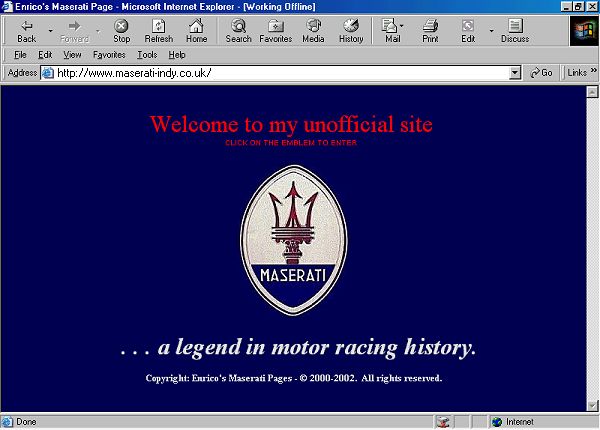This screenshot has height=430, width=600.
Task: Minimize the Internet Explorer window
Action: point(567,7)
